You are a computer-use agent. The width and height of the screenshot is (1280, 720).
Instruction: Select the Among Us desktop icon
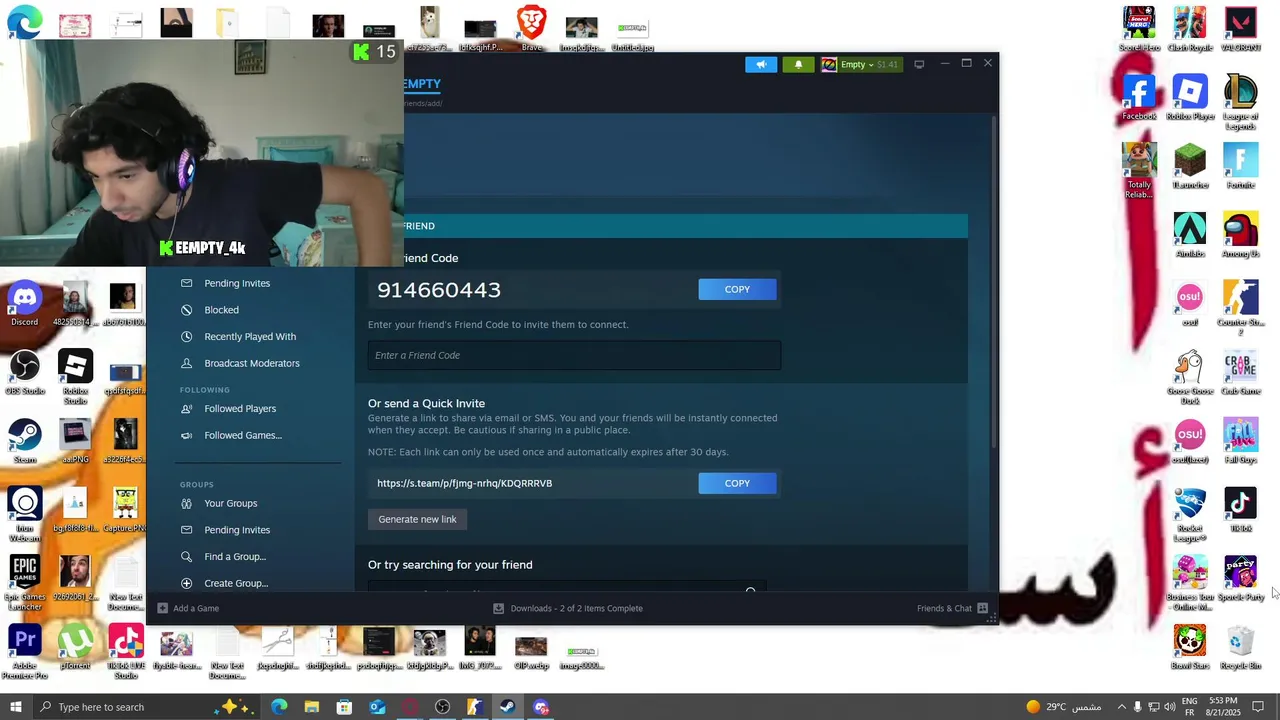tap(1240, 235)
